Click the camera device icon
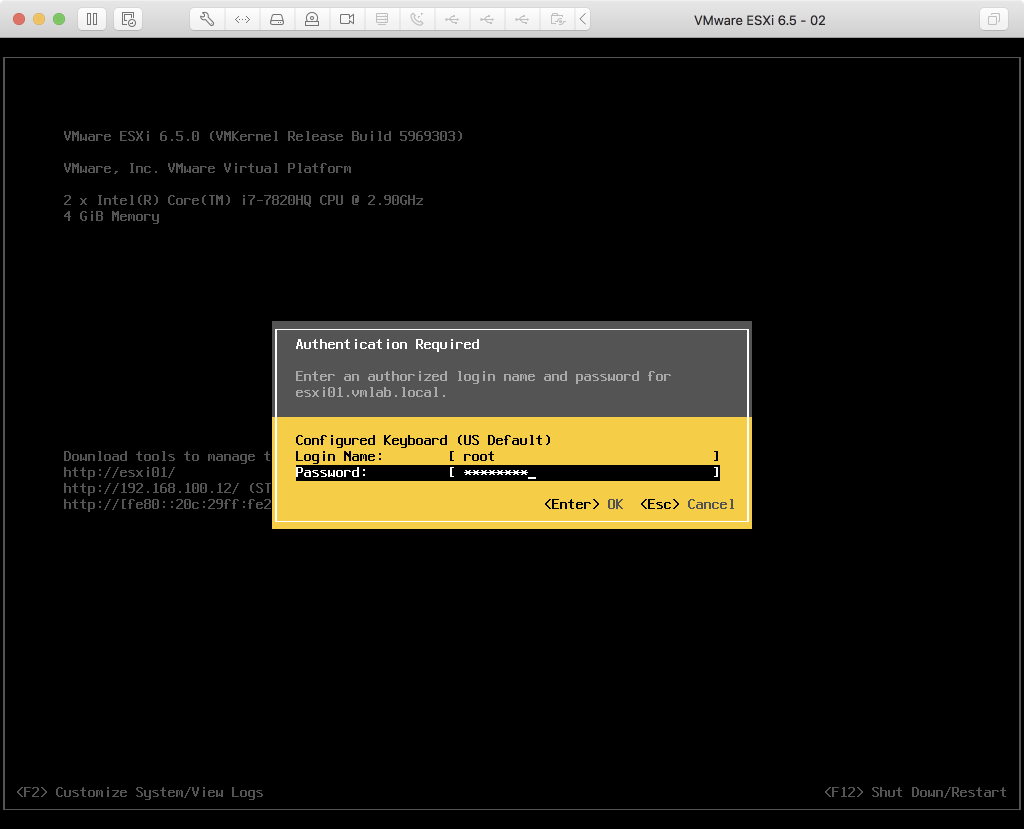 (x=347, y=19)
